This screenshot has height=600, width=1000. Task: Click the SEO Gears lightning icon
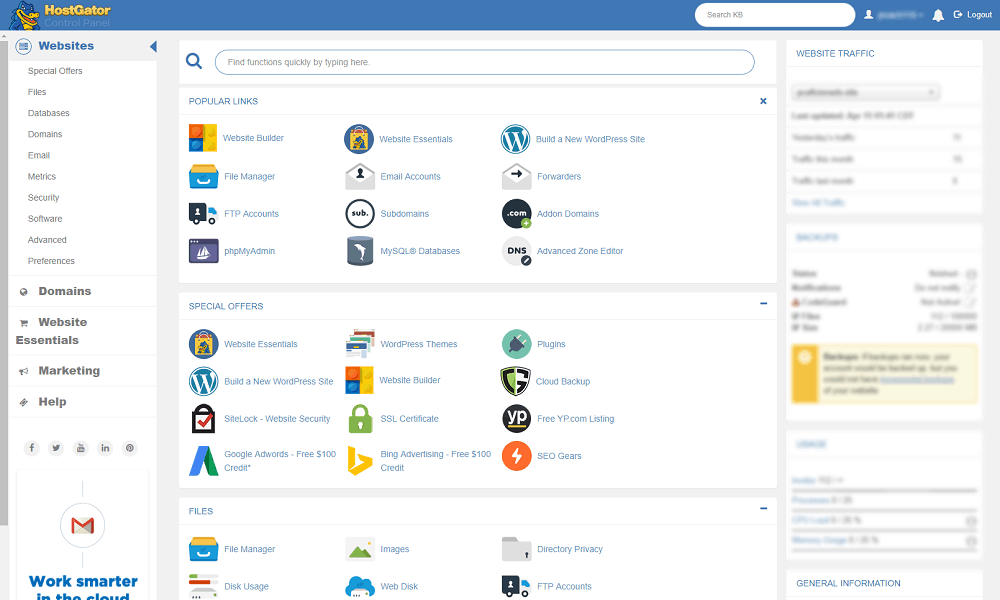[517, 456]
